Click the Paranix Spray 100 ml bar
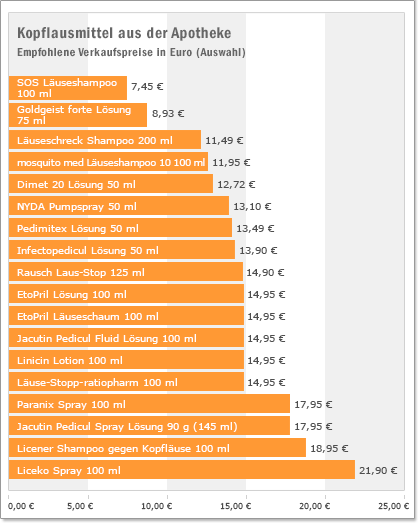This screenshot has width=420, height=528. click(x=149, y=404)
